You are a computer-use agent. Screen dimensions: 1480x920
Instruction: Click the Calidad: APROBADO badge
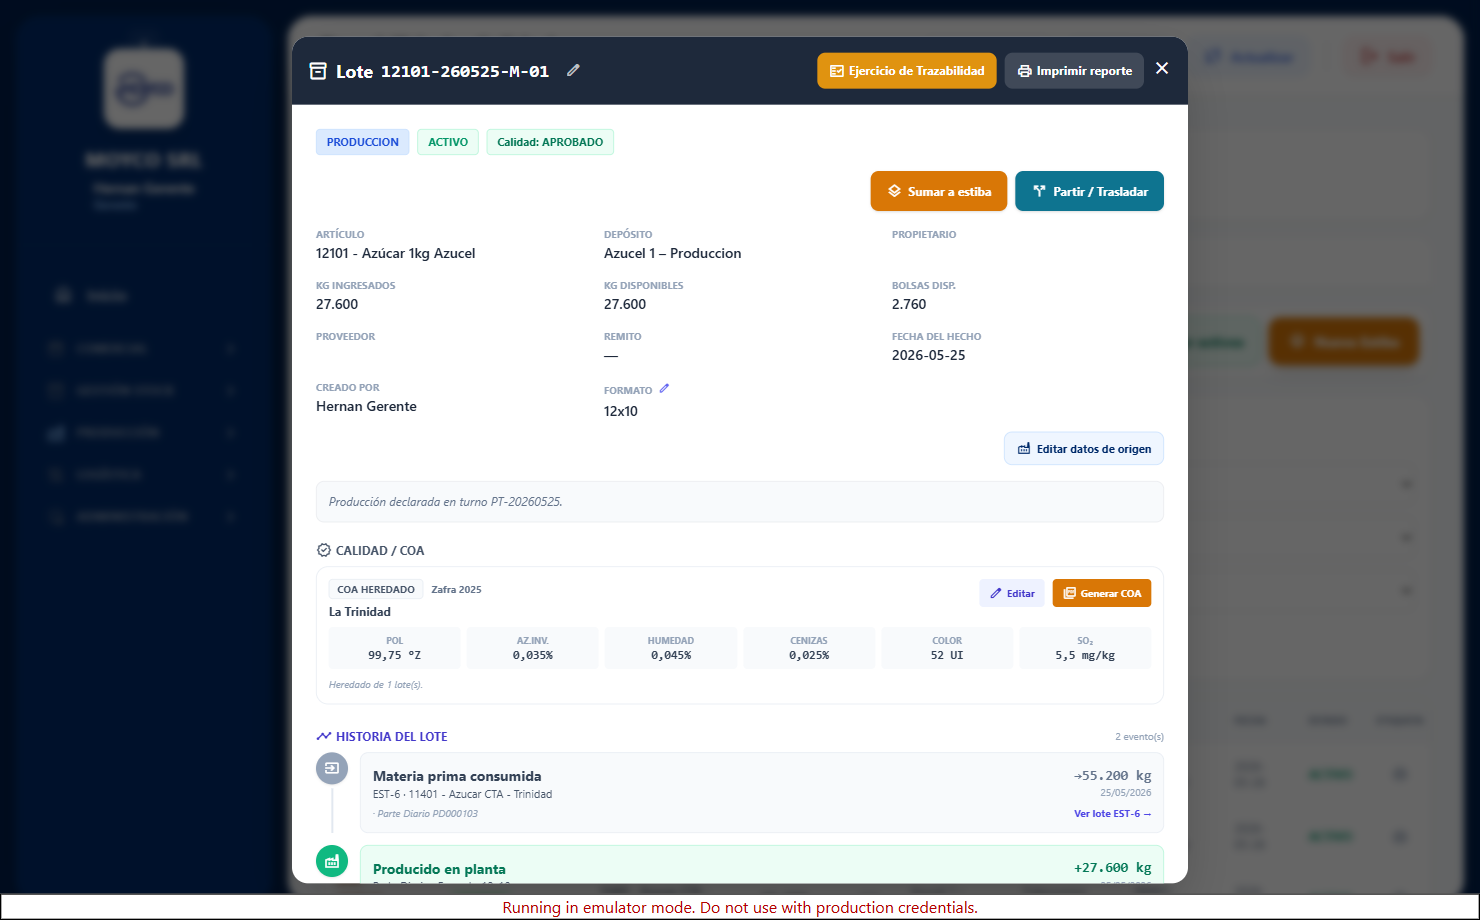click(x=550, y=142)
